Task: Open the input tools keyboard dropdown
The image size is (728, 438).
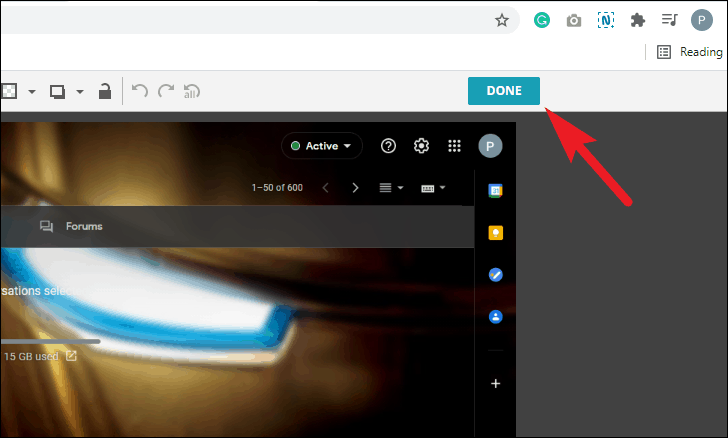Action: (x=433, y=188)
